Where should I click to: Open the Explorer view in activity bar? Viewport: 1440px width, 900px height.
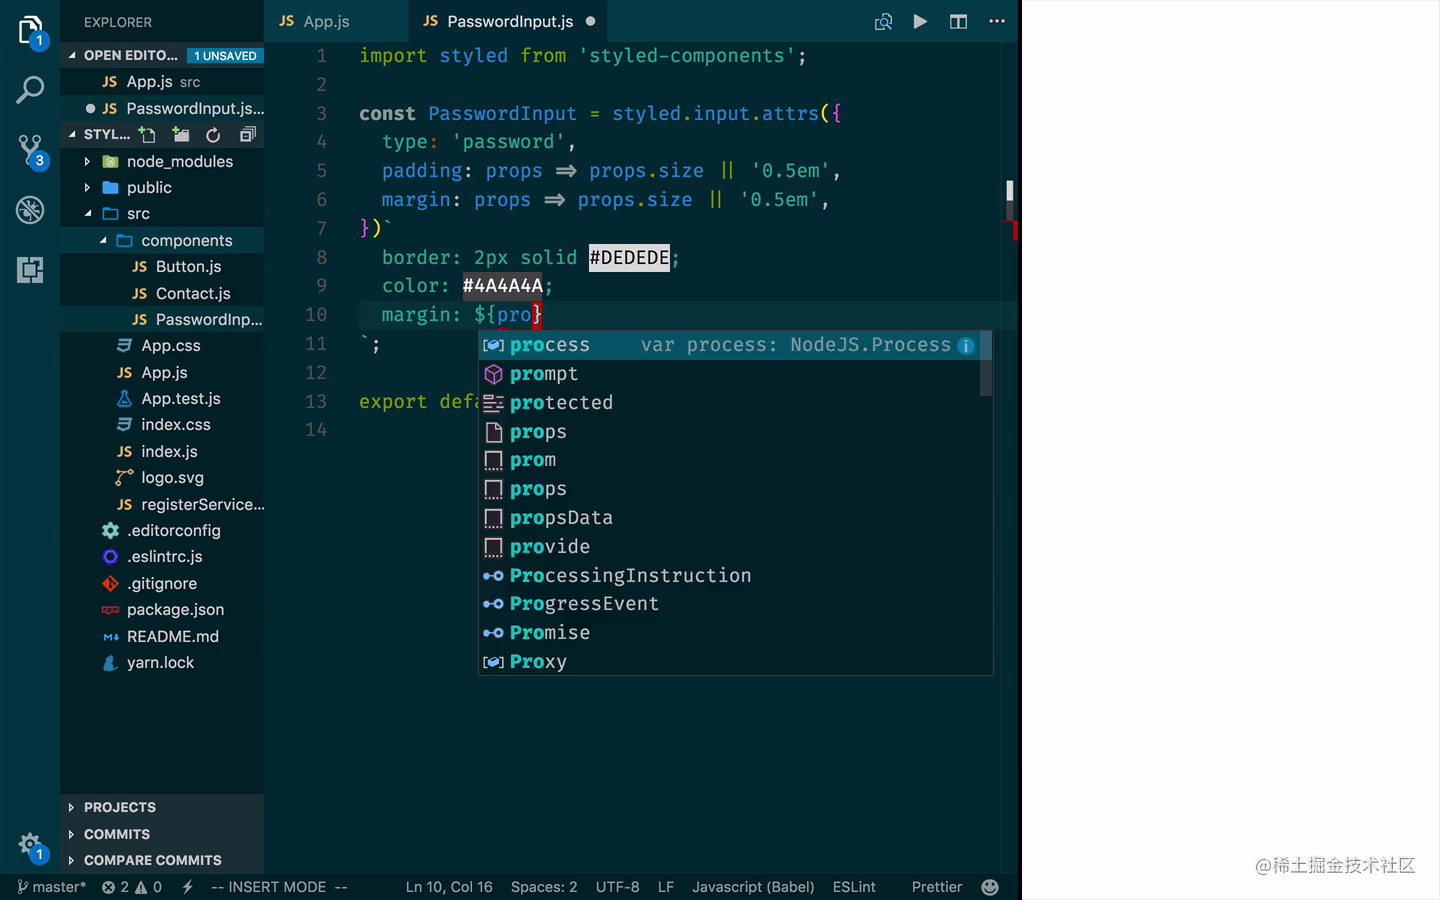point(30,31)
